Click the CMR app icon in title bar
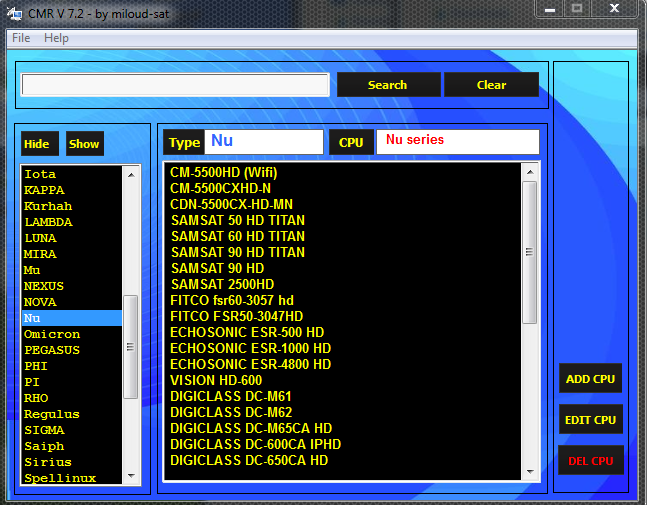The width and height of the screenshot is (647, 505). [15, 14]
